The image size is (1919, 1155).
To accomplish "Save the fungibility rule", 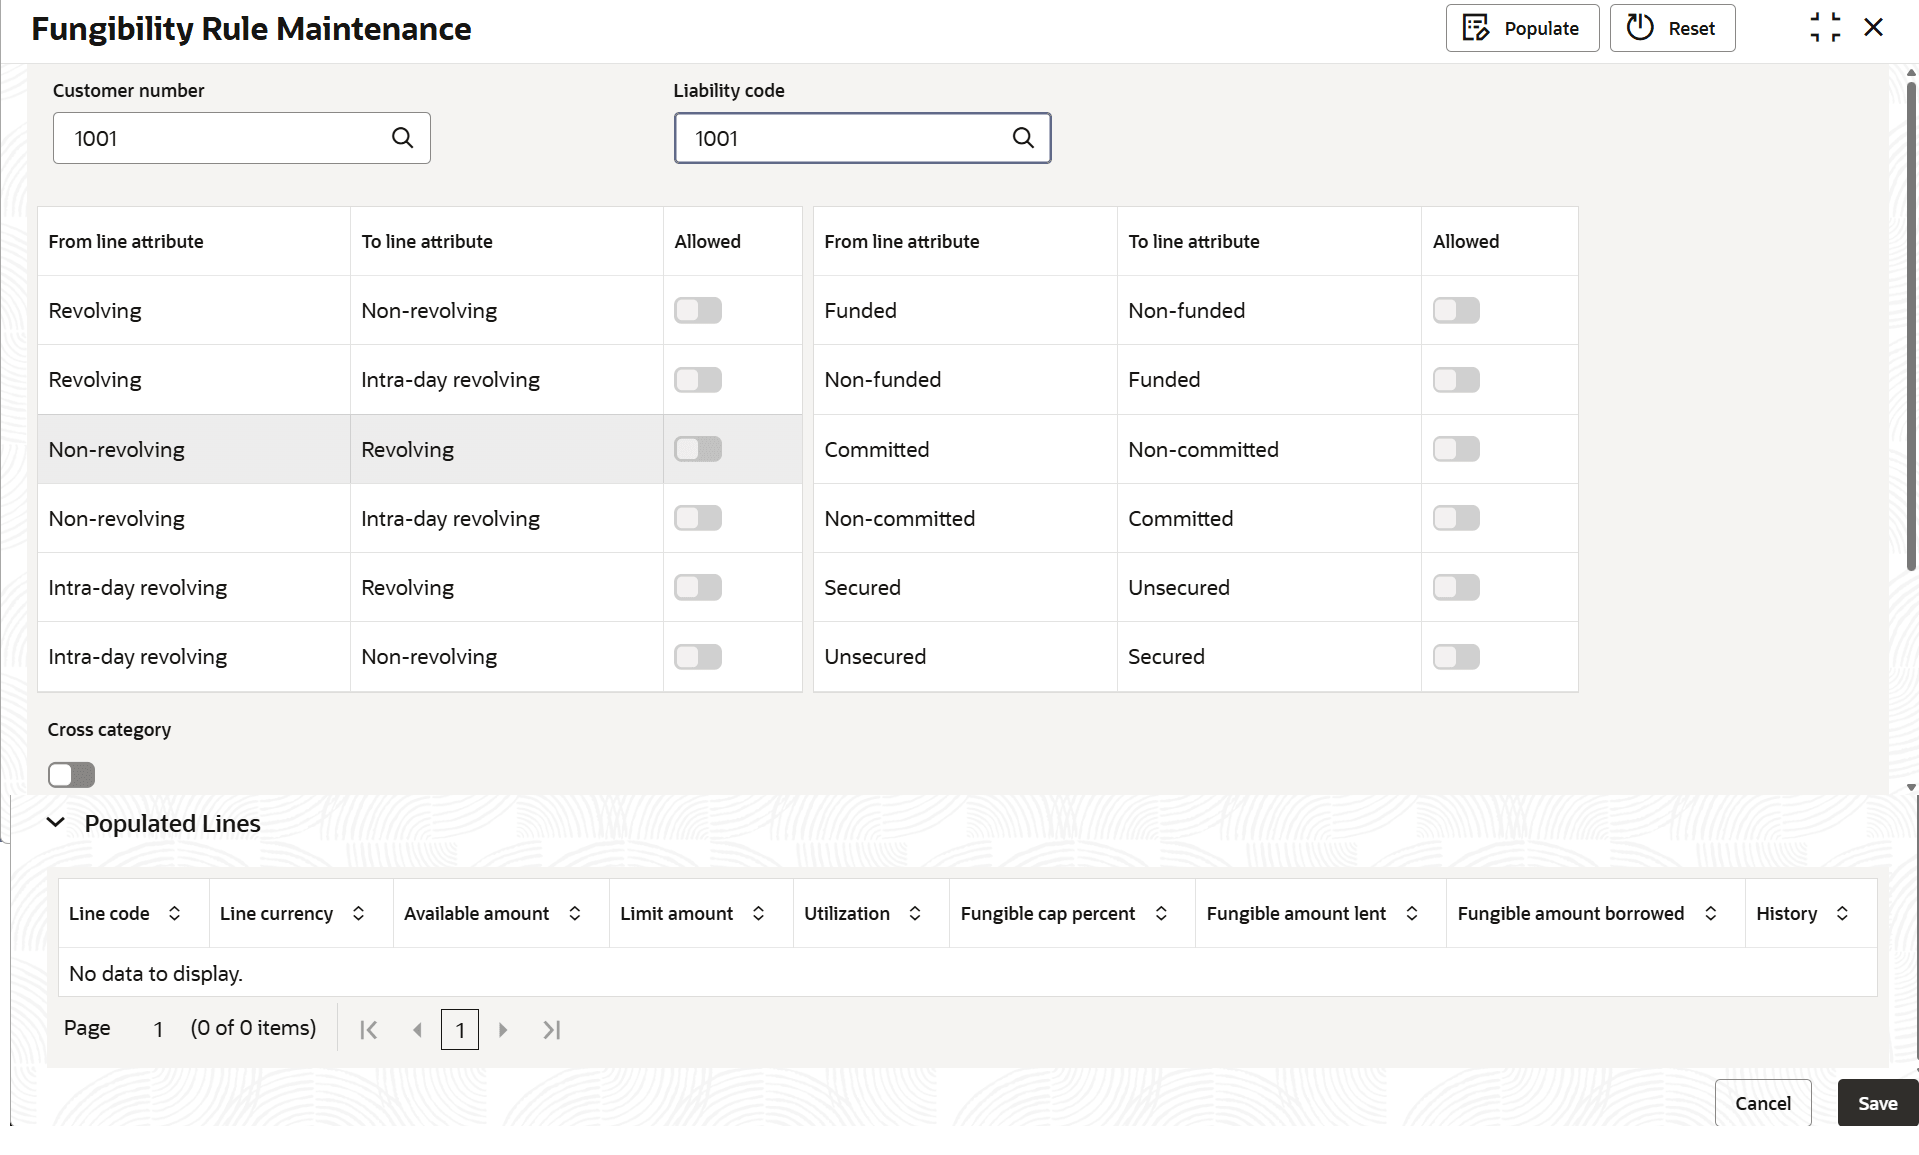I will (x=1877, y=1103).
